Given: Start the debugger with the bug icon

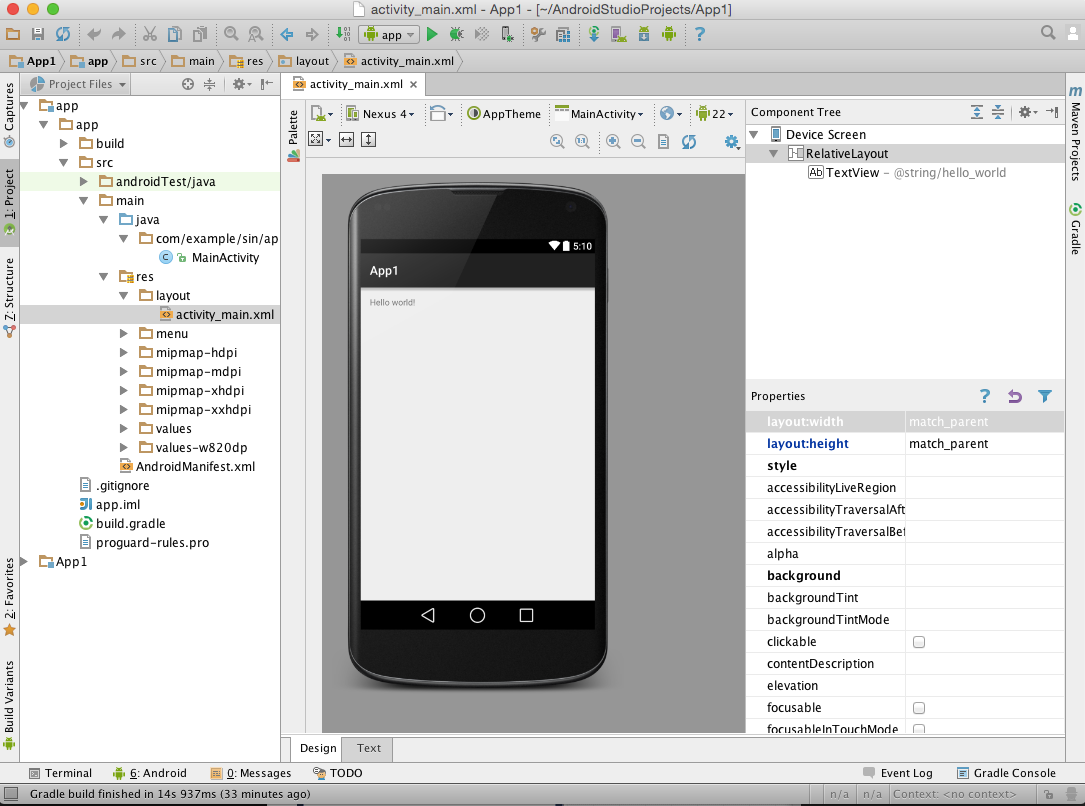Looking at the screenshot, I should [456, 34].
